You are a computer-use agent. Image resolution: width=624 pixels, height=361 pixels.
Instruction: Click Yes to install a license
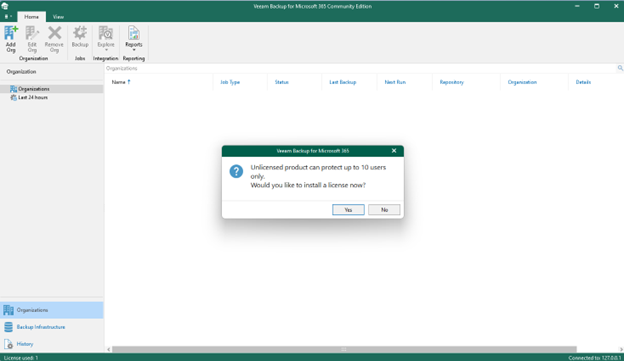coord(348,210)
